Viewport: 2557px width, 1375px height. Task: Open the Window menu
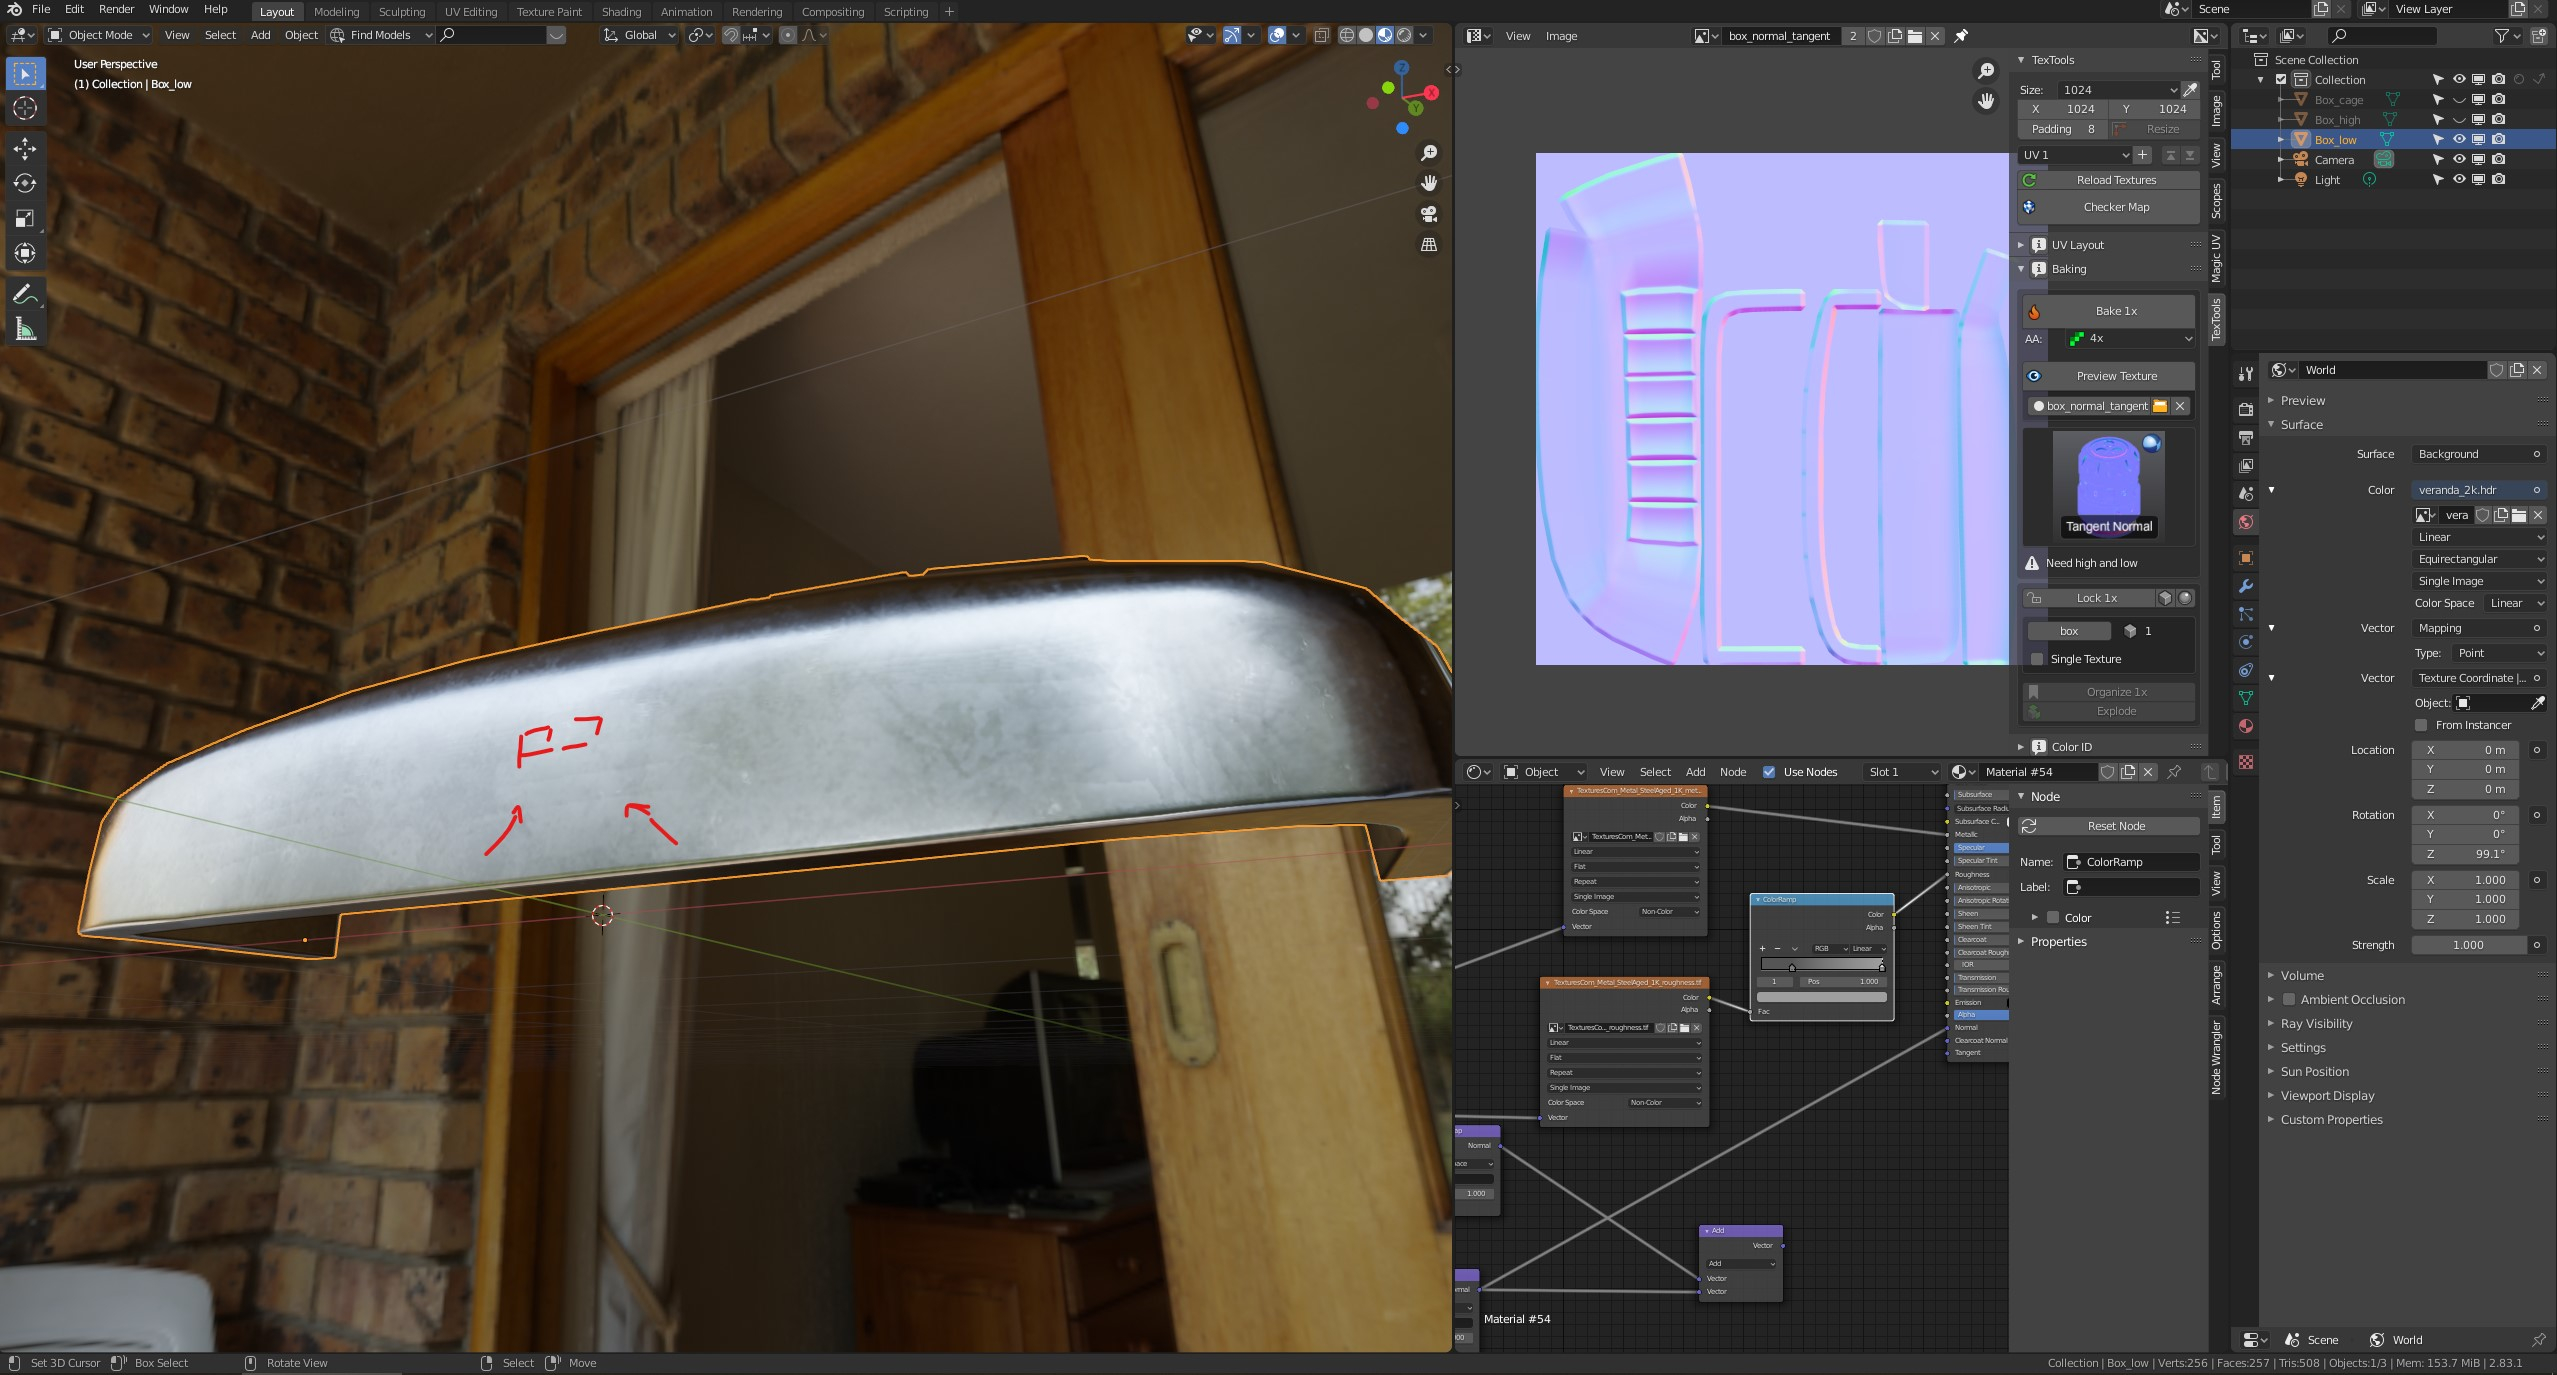(168, 9)
